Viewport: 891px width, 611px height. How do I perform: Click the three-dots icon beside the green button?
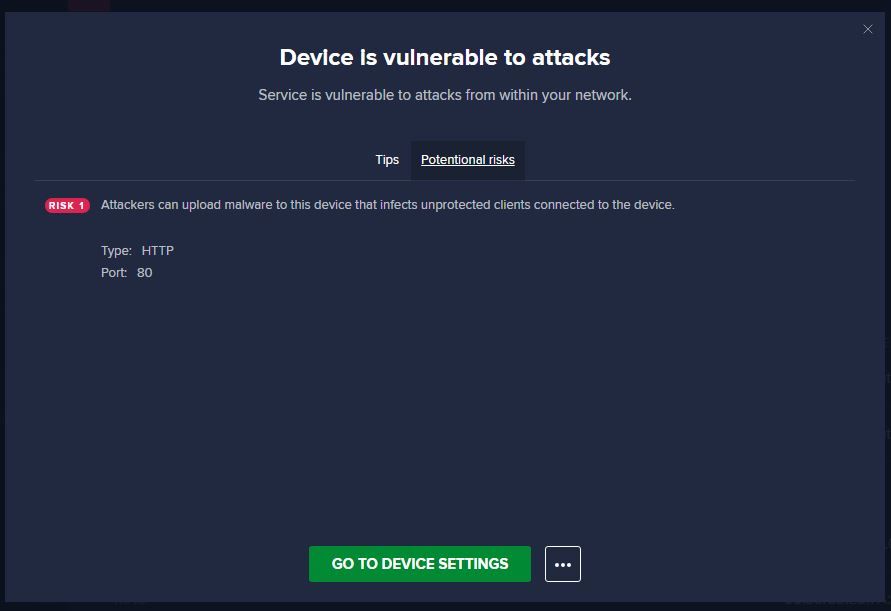pyautogui.click(x=562, y=564)
